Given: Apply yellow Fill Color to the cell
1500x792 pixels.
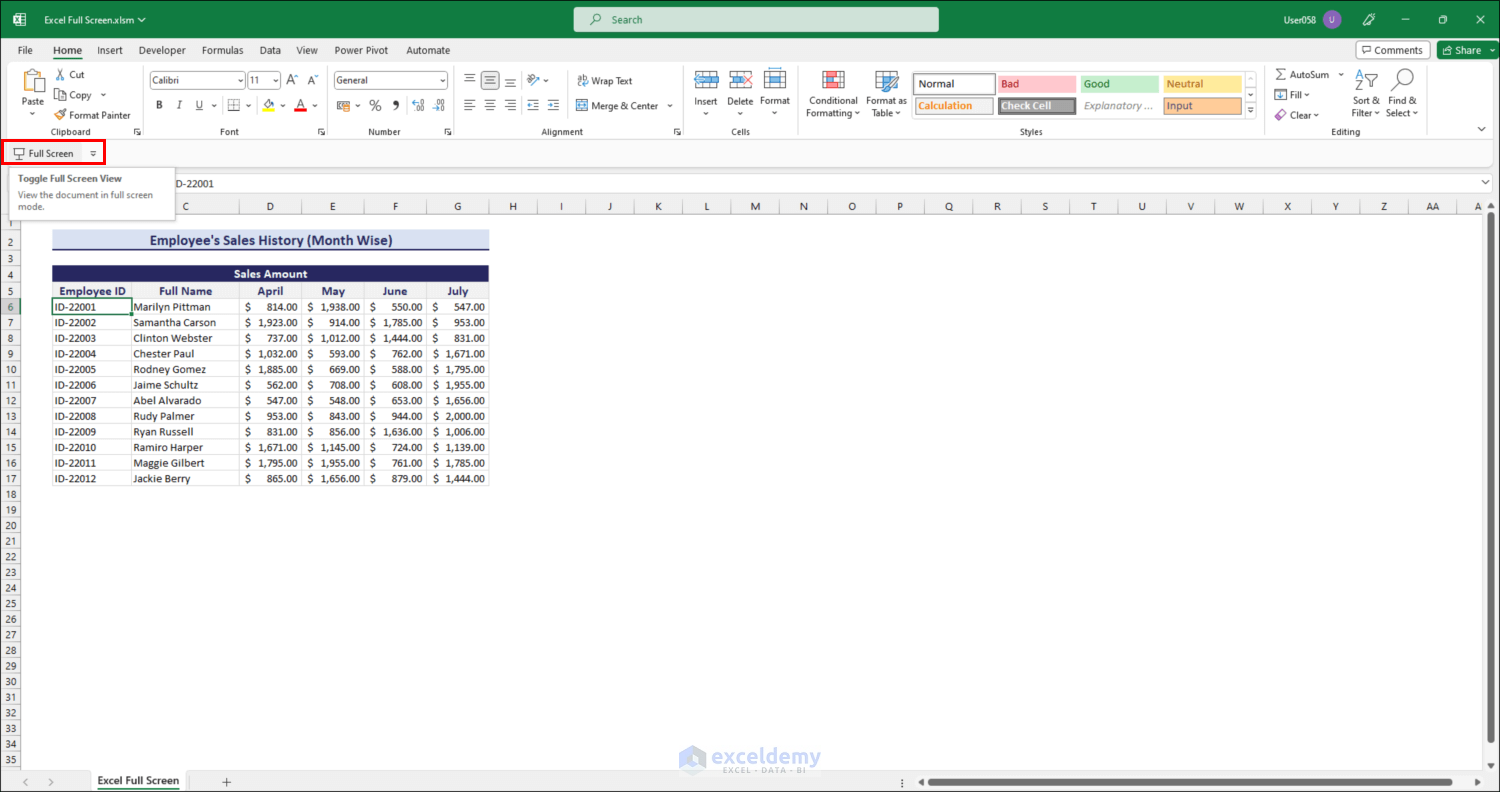Looking at the screenshot, I should 268,105.
